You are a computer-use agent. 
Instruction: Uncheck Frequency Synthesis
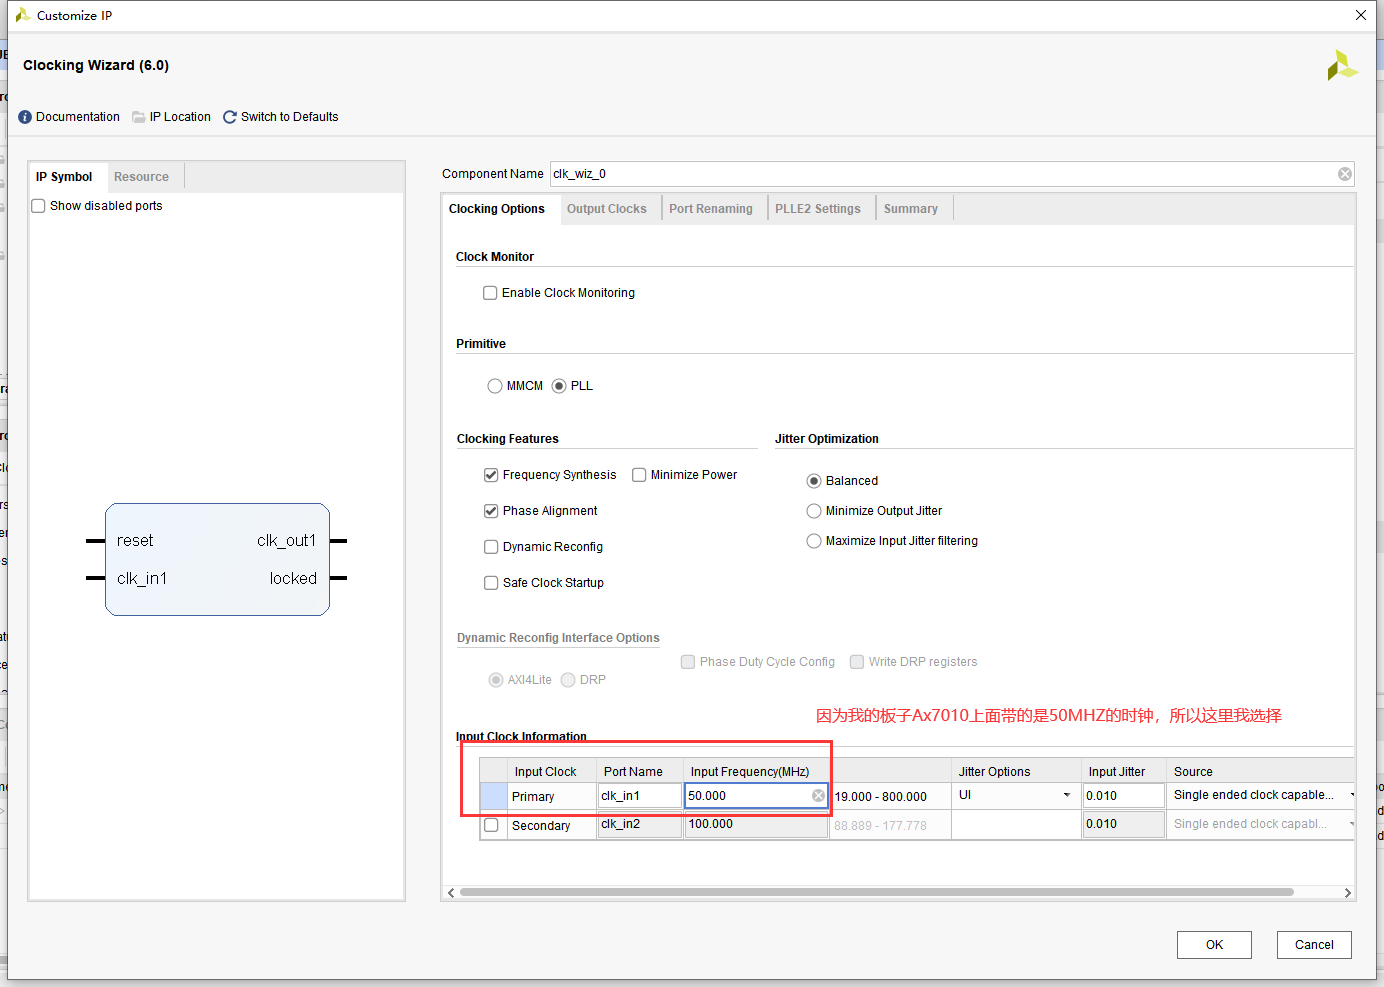tap(491, 475)
